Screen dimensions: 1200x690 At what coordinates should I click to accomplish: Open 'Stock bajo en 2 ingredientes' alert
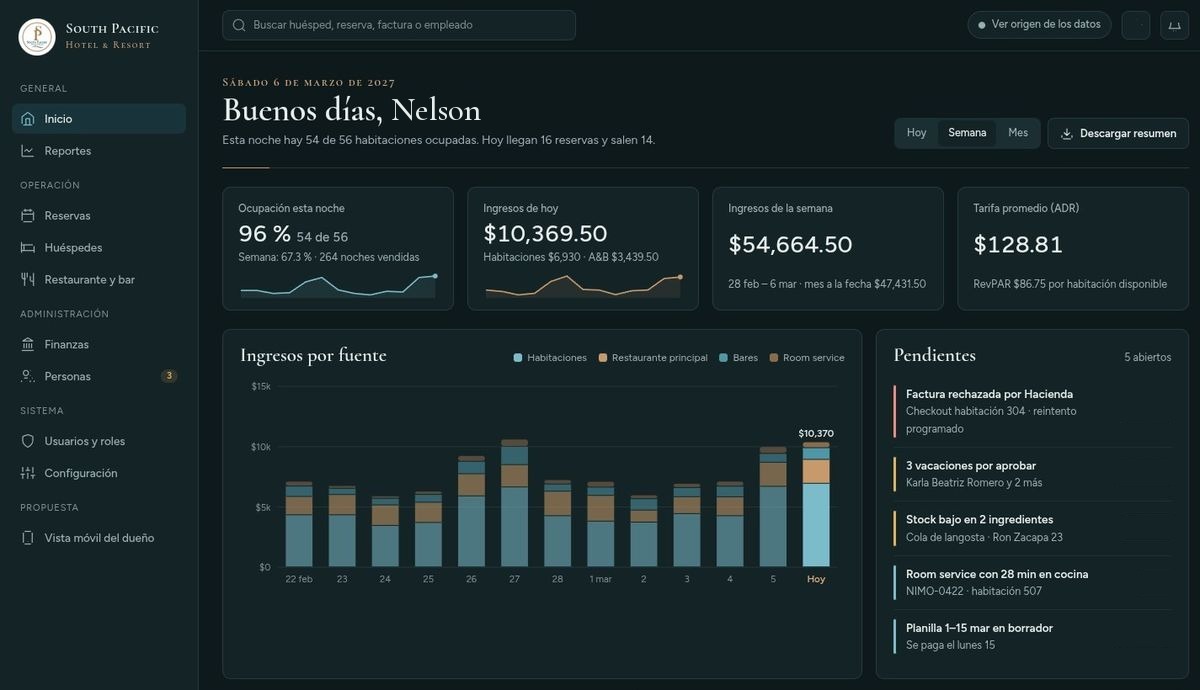pos(1032,528)
